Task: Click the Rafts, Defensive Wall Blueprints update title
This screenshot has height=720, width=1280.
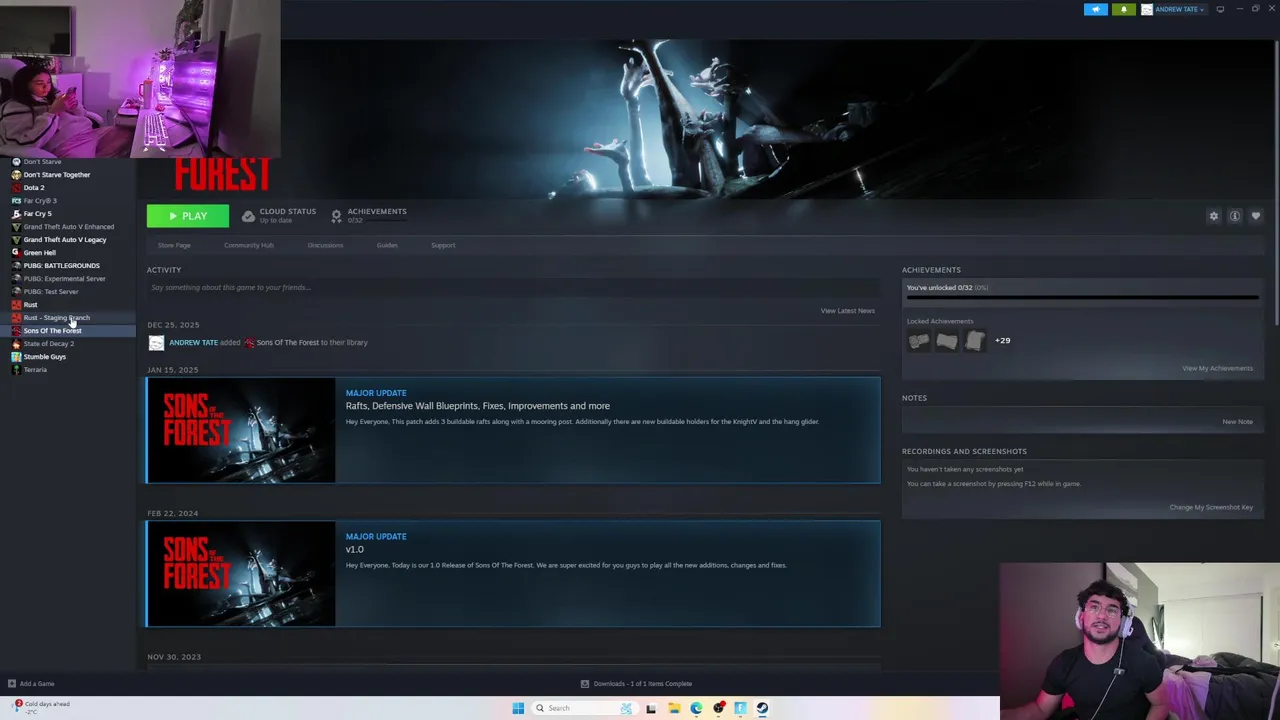Action: coord(477,406)
